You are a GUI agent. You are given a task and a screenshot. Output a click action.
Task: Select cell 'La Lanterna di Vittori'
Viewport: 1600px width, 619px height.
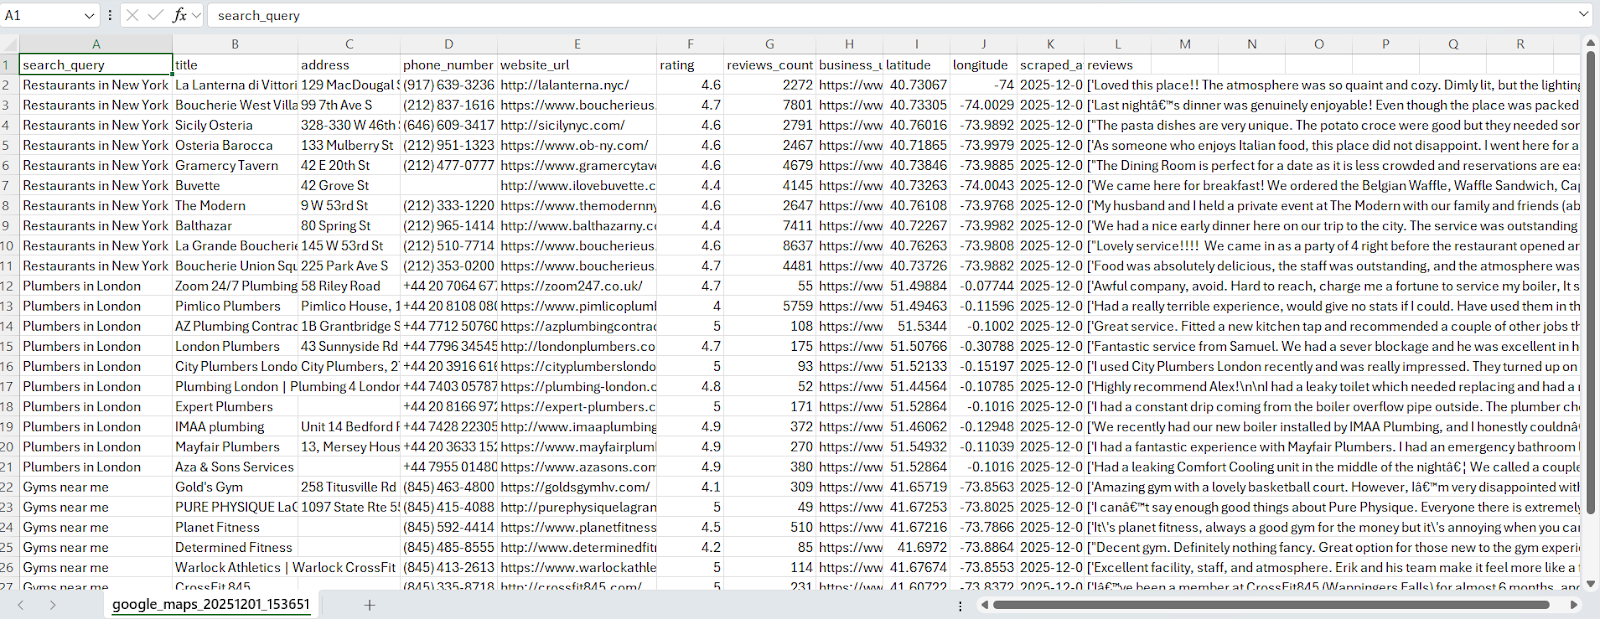tap(235, 85)
